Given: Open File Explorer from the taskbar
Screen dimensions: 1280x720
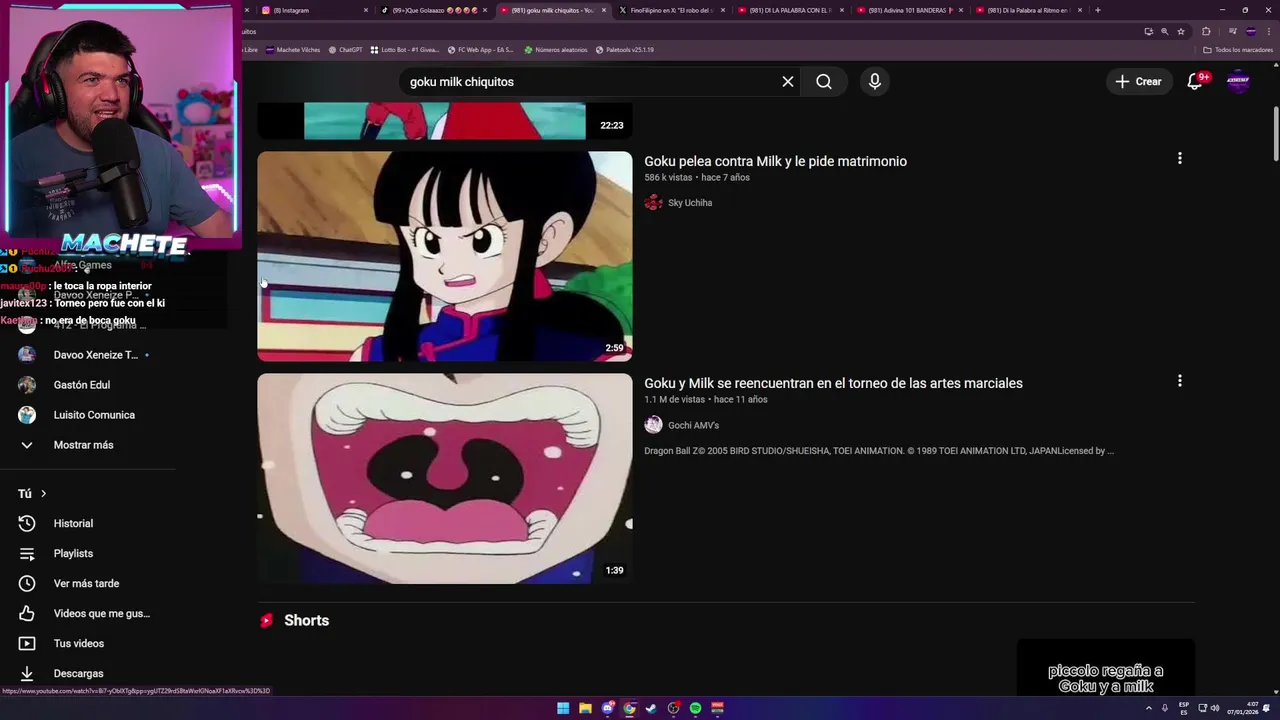Looking at the screenshot, I should pyautogui.click(x=585, y=708).
